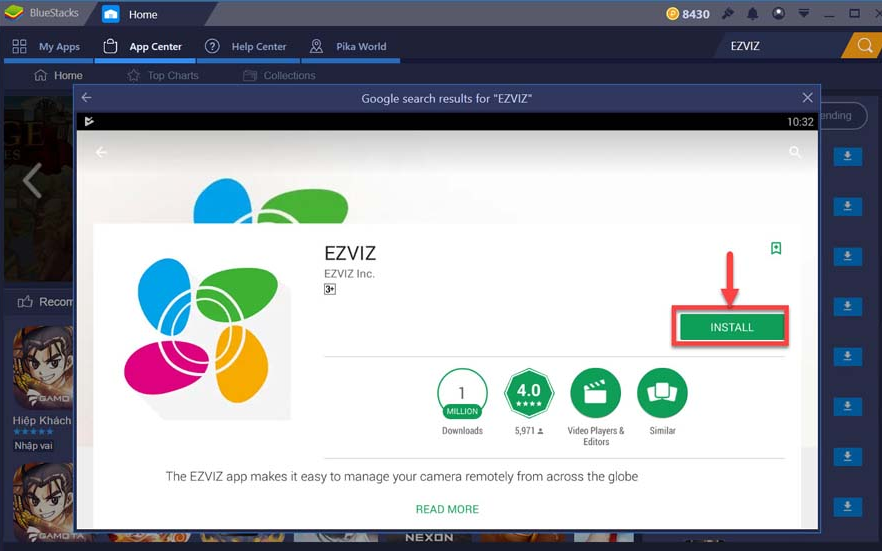The height and width of the screenshot is (551, 882).
Task: Tap the Play Store search magnifier icon
Action: tap(795, 152)
